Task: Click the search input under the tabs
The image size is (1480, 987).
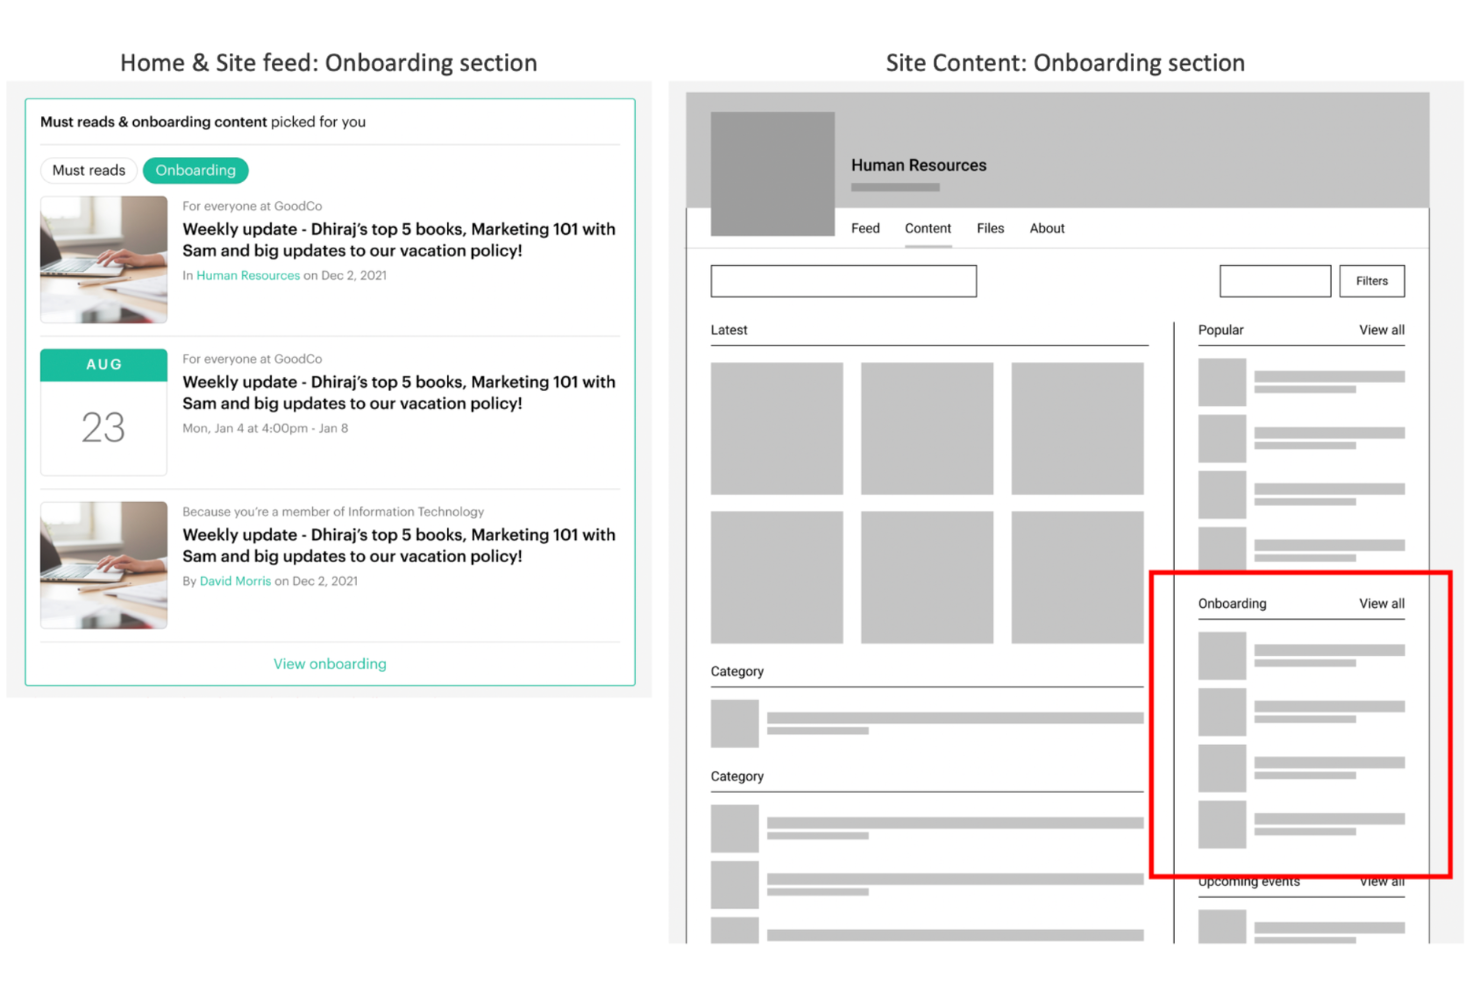Action: pyautogui.click(x=842, y=280)
